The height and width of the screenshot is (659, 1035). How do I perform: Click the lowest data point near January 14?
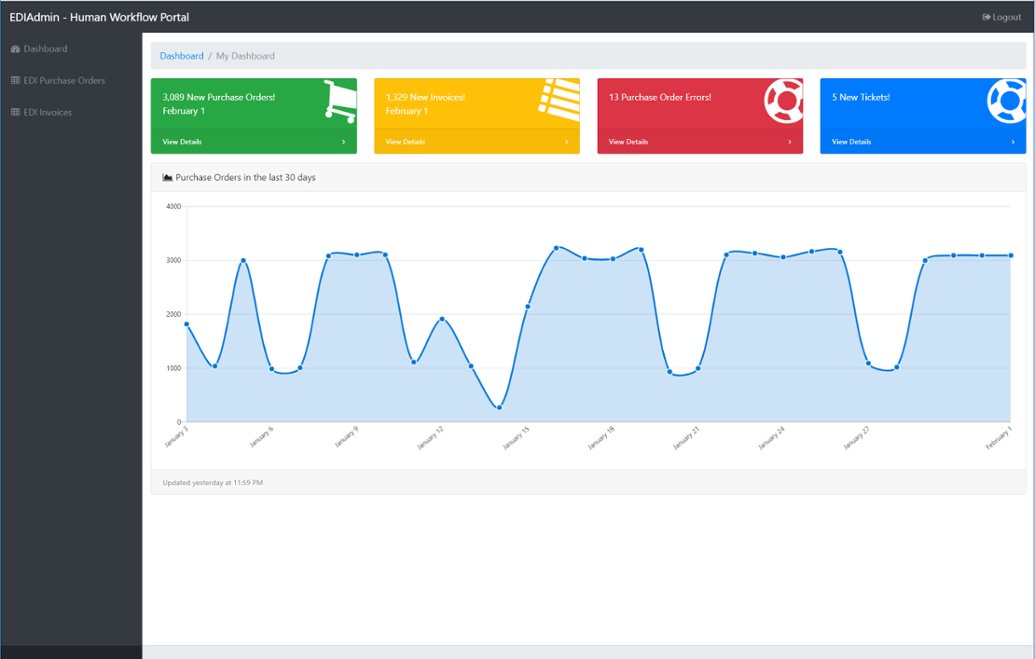coord(499,407)
